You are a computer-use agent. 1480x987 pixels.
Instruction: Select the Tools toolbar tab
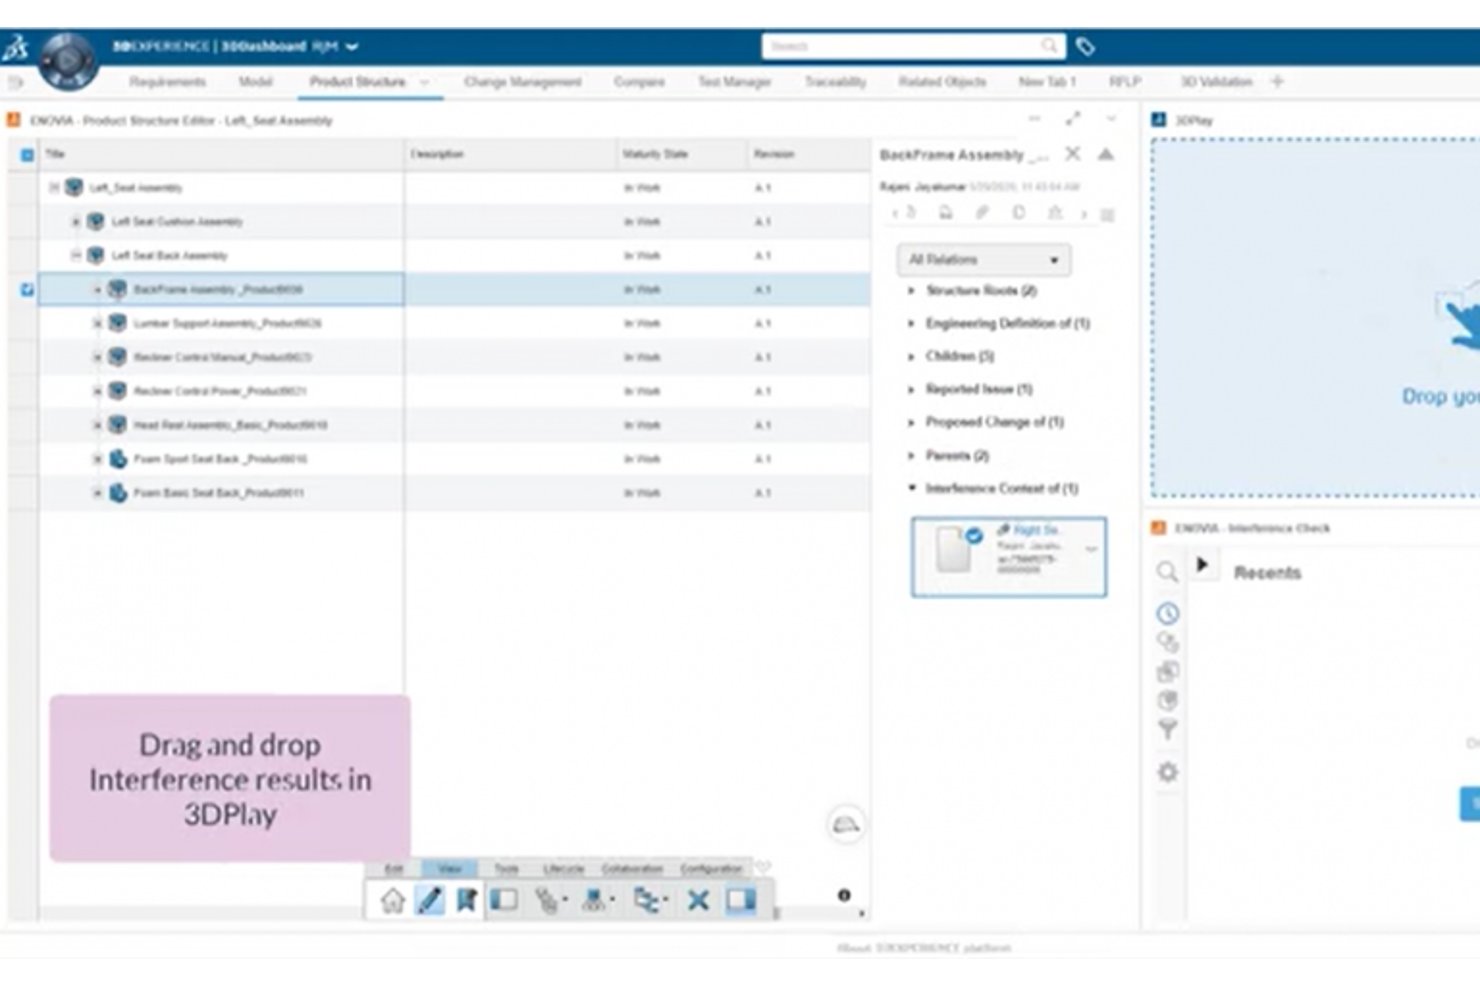pos(506,868)
